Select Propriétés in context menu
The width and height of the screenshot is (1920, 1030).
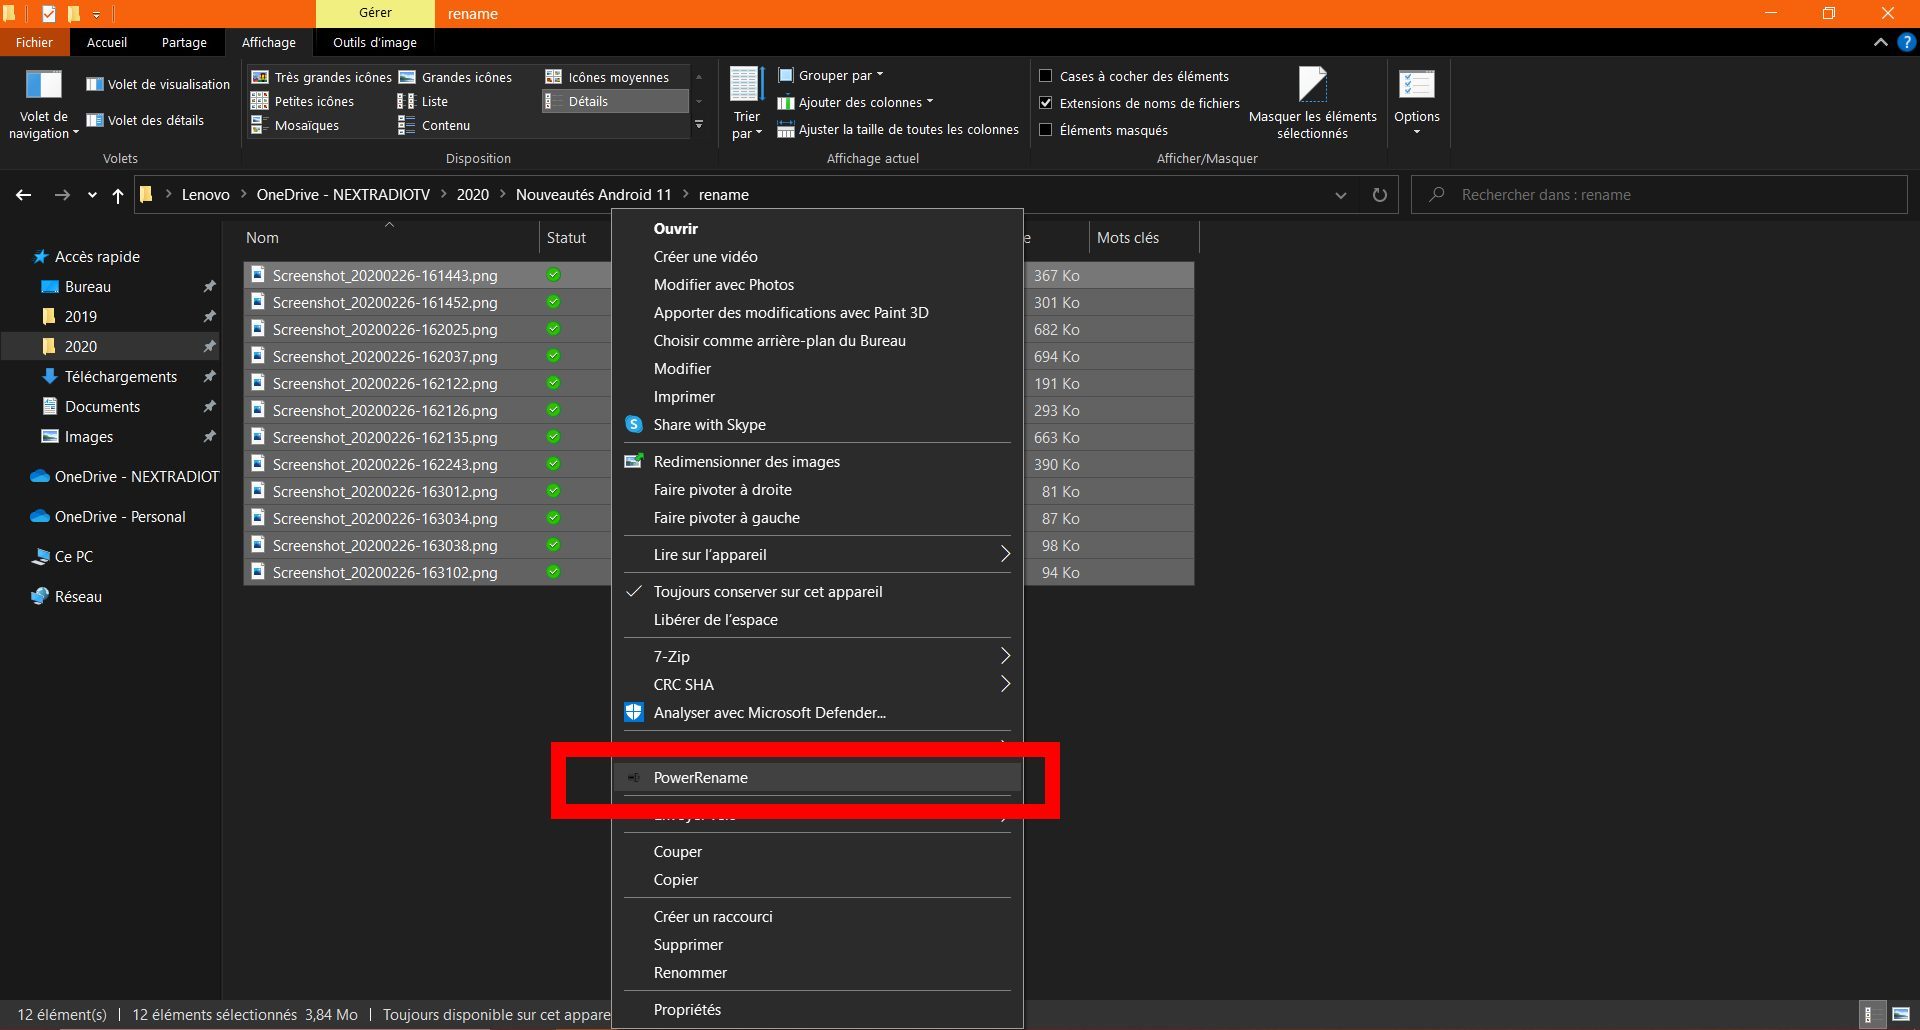817,1009
